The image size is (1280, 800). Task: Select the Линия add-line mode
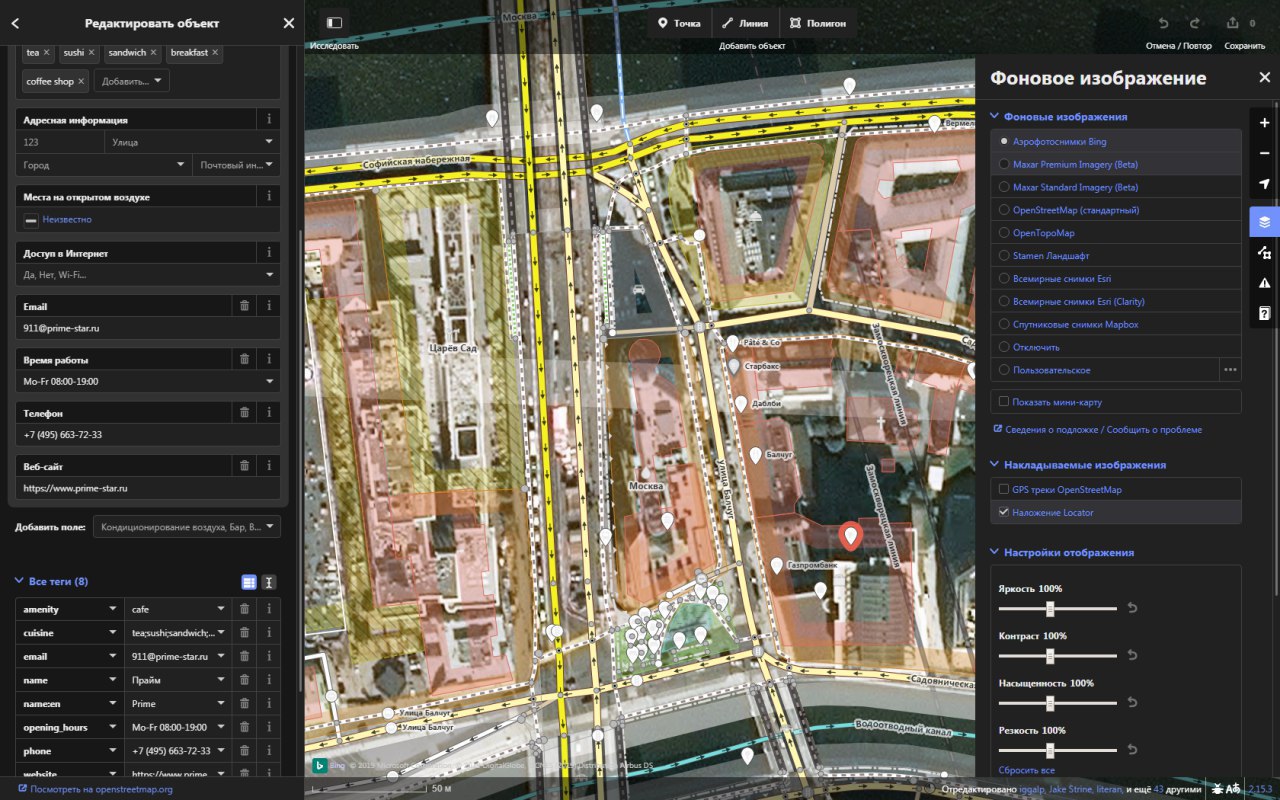[745, 23]
